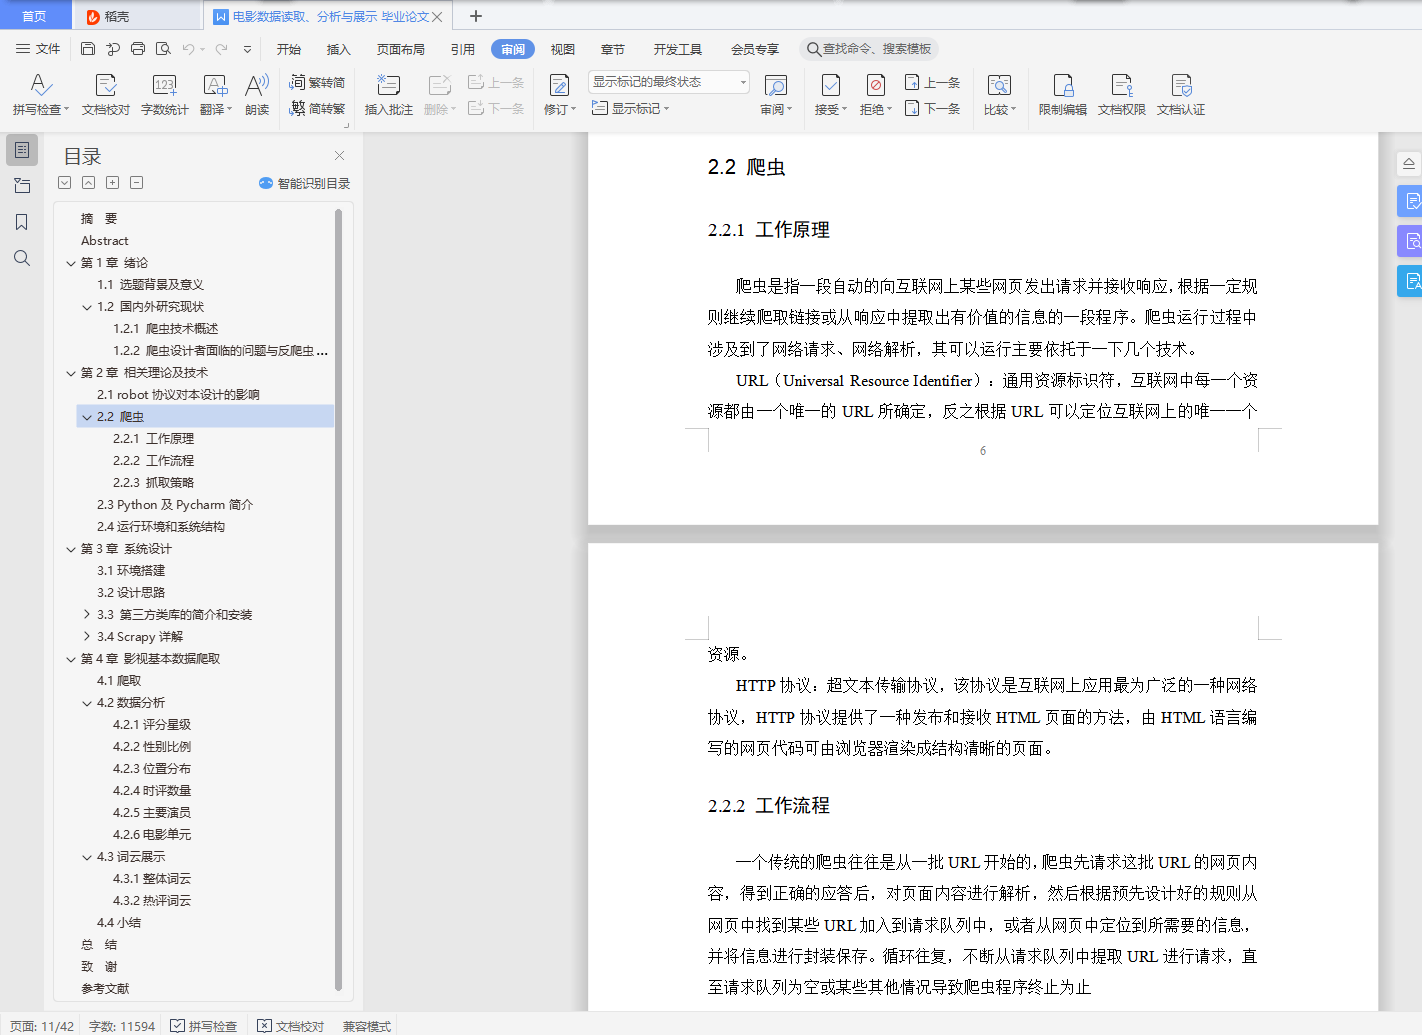
Task: Switch to the 引用 ribbon tab
Action: (x=463, y=49)
